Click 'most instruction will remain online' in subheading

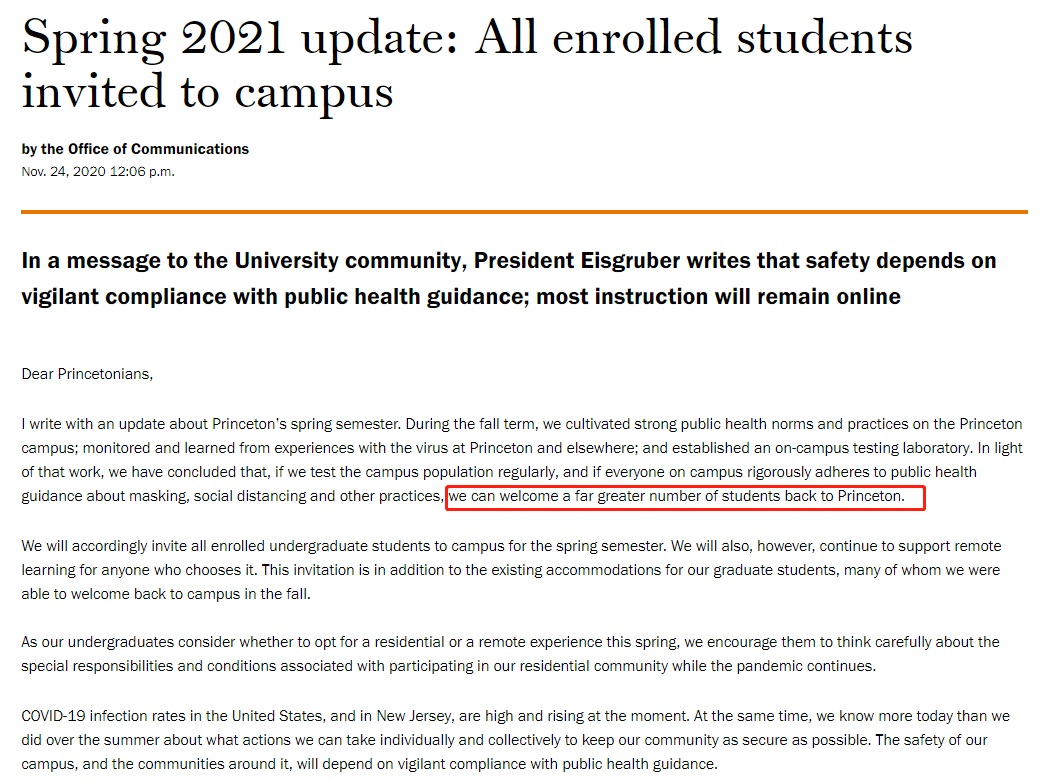pyautogui.click(x=718, y=297)
